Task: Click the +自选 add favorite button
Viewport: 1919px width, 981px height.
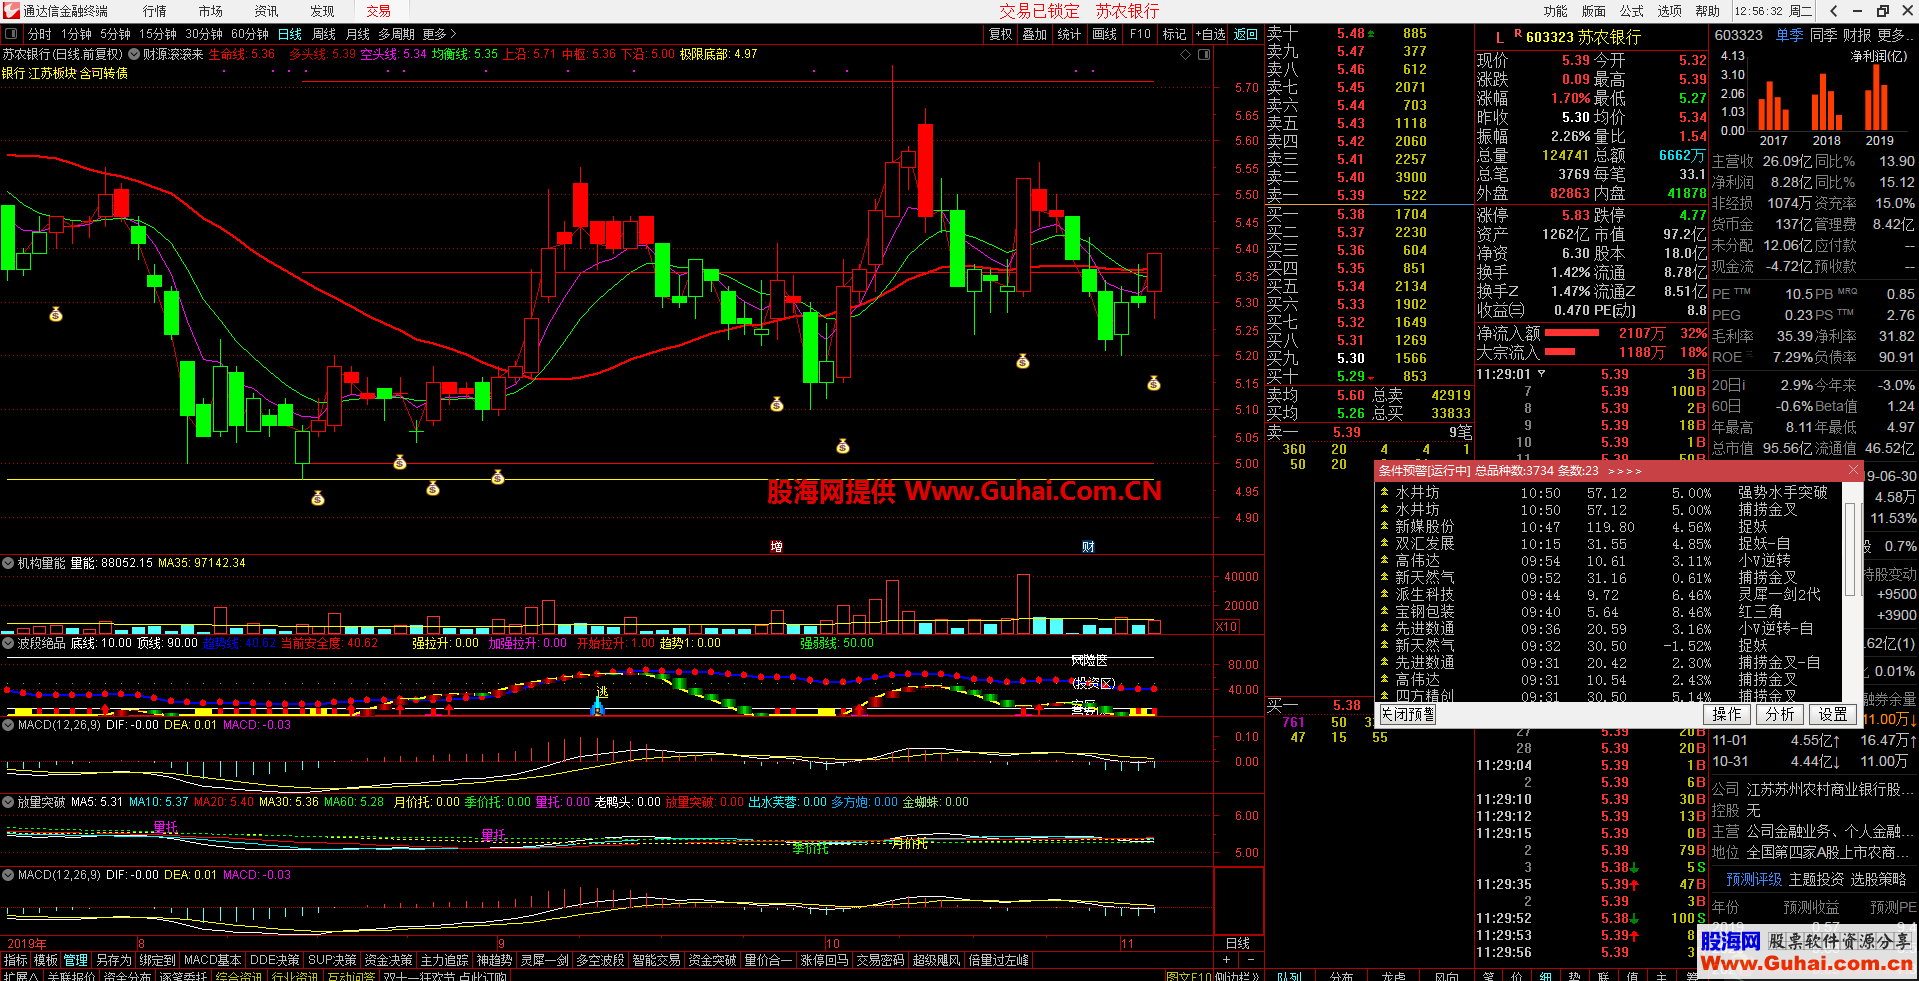Action: point(1210,34)
